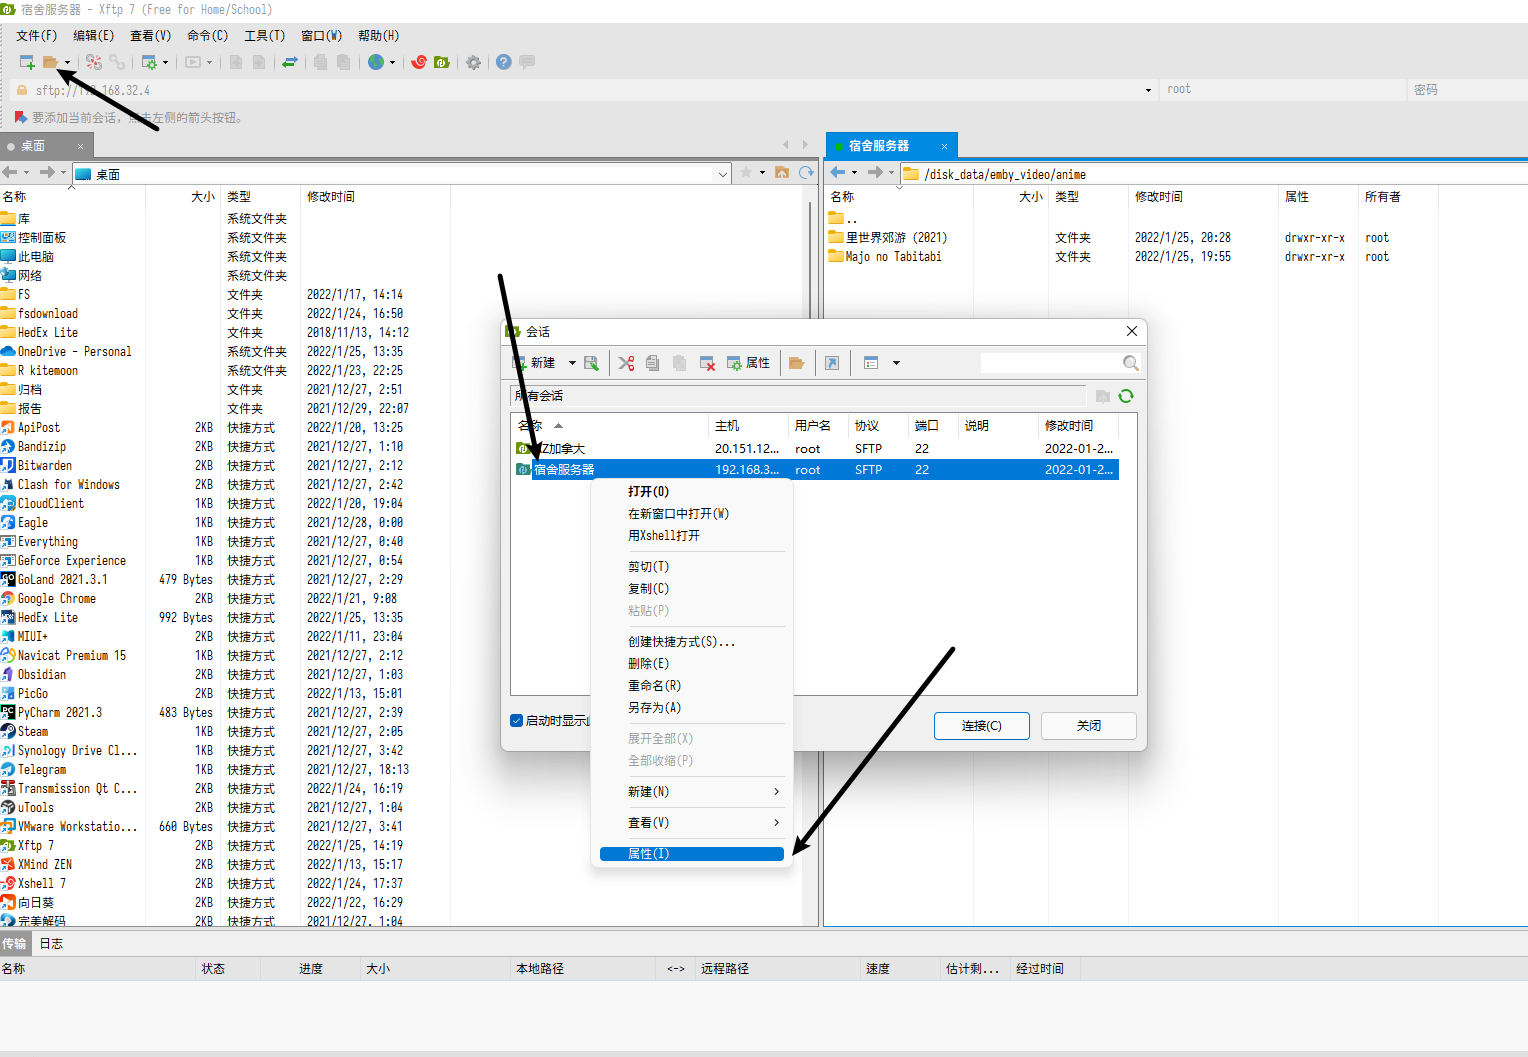This screenshot has width=1528, height=1057.
Task: Open the Tools menu in menu bar
Action: point(264,35)
